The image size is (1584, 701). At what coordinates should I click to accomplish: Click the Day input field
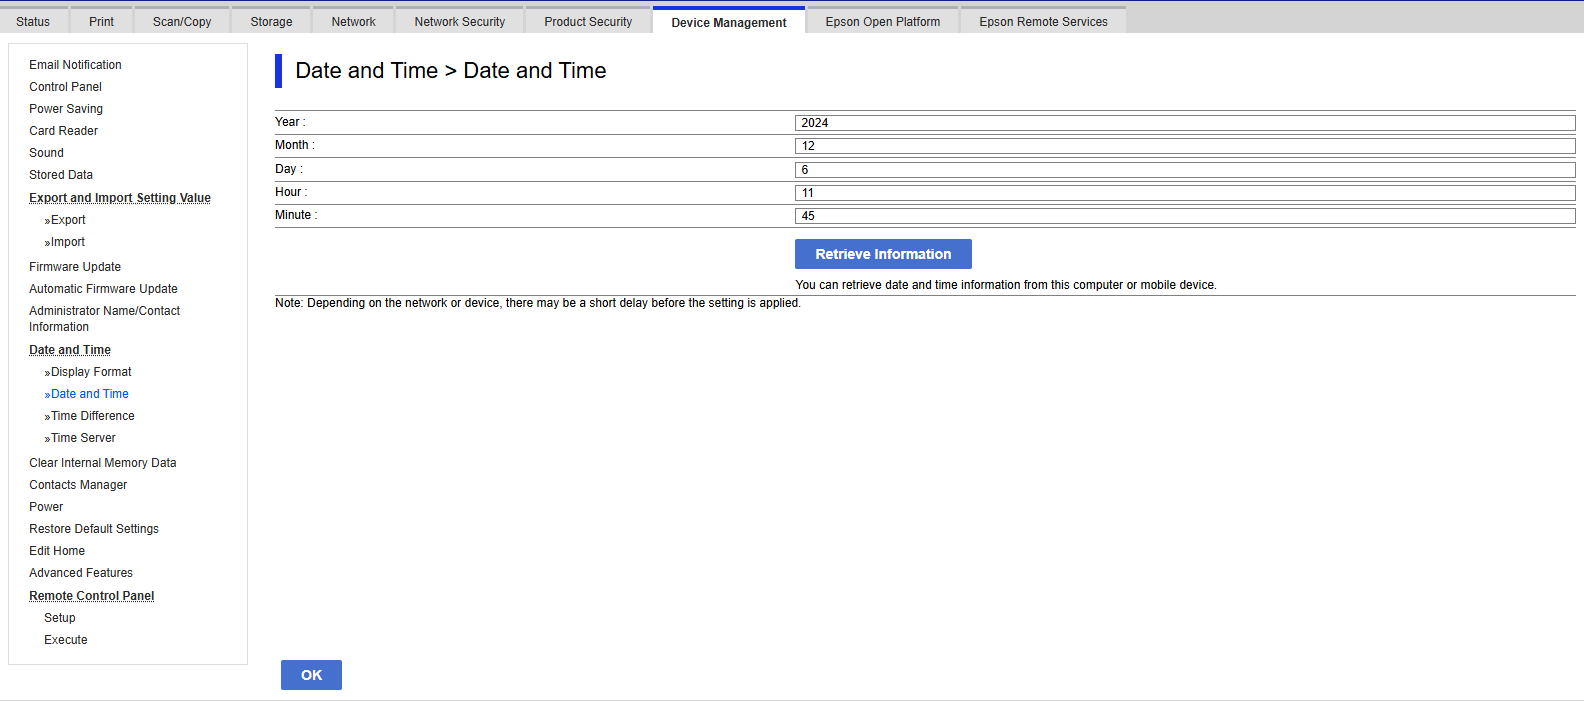tap(1184, 170)
